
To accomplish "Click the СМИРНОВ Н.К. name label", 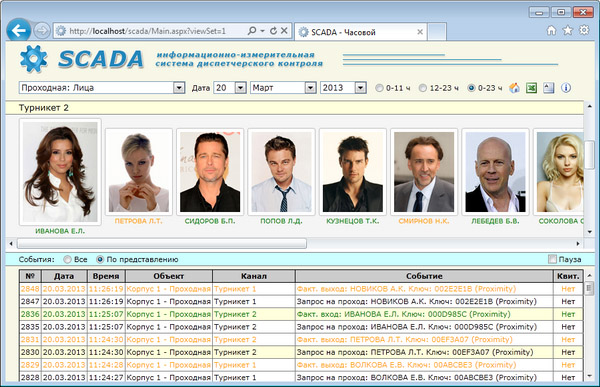I will (424, 221).
